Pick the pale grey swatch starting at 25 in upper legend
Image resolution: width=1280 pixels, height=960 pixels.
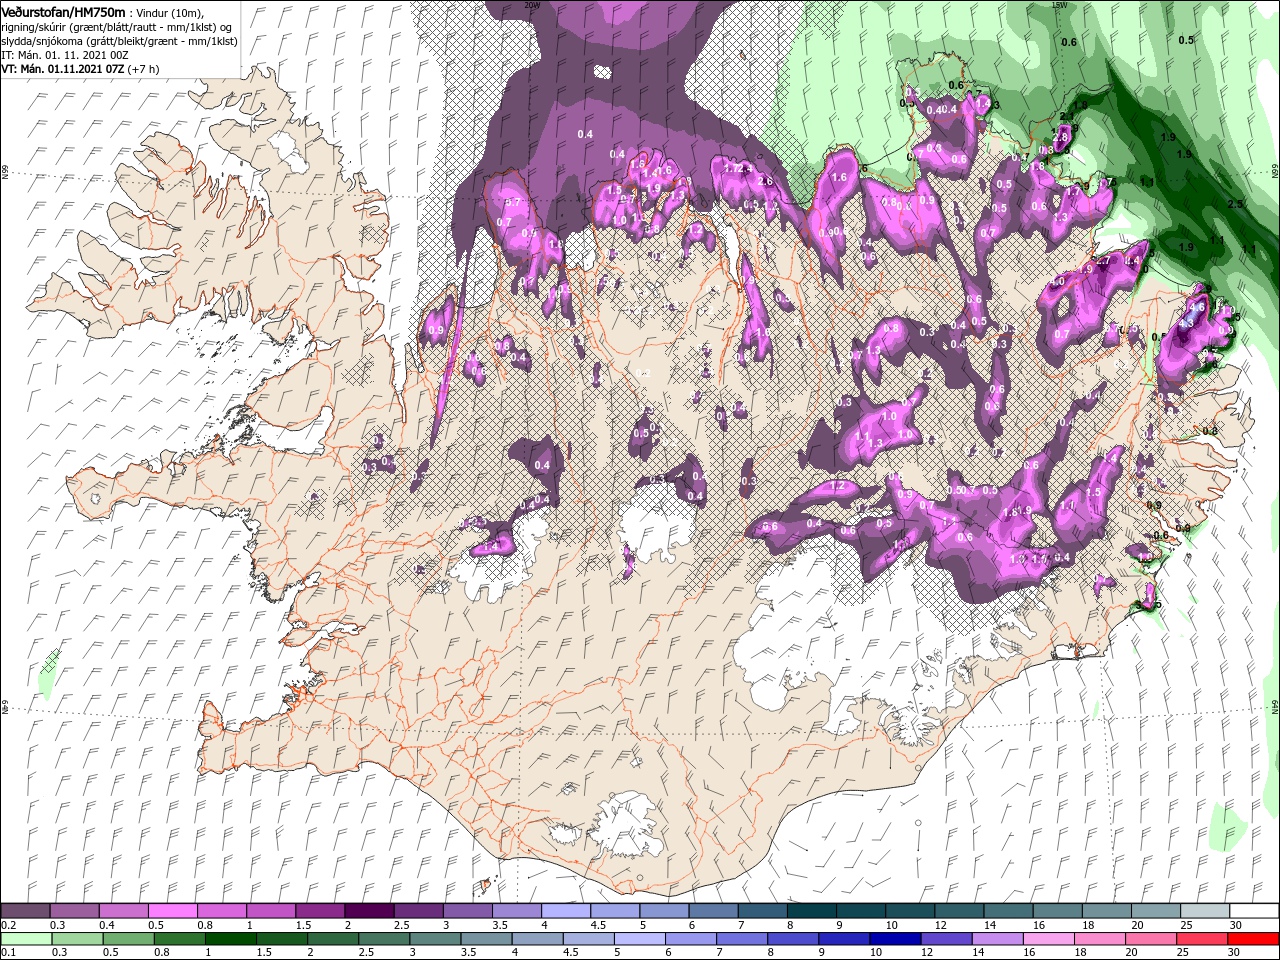[1203, 911]
